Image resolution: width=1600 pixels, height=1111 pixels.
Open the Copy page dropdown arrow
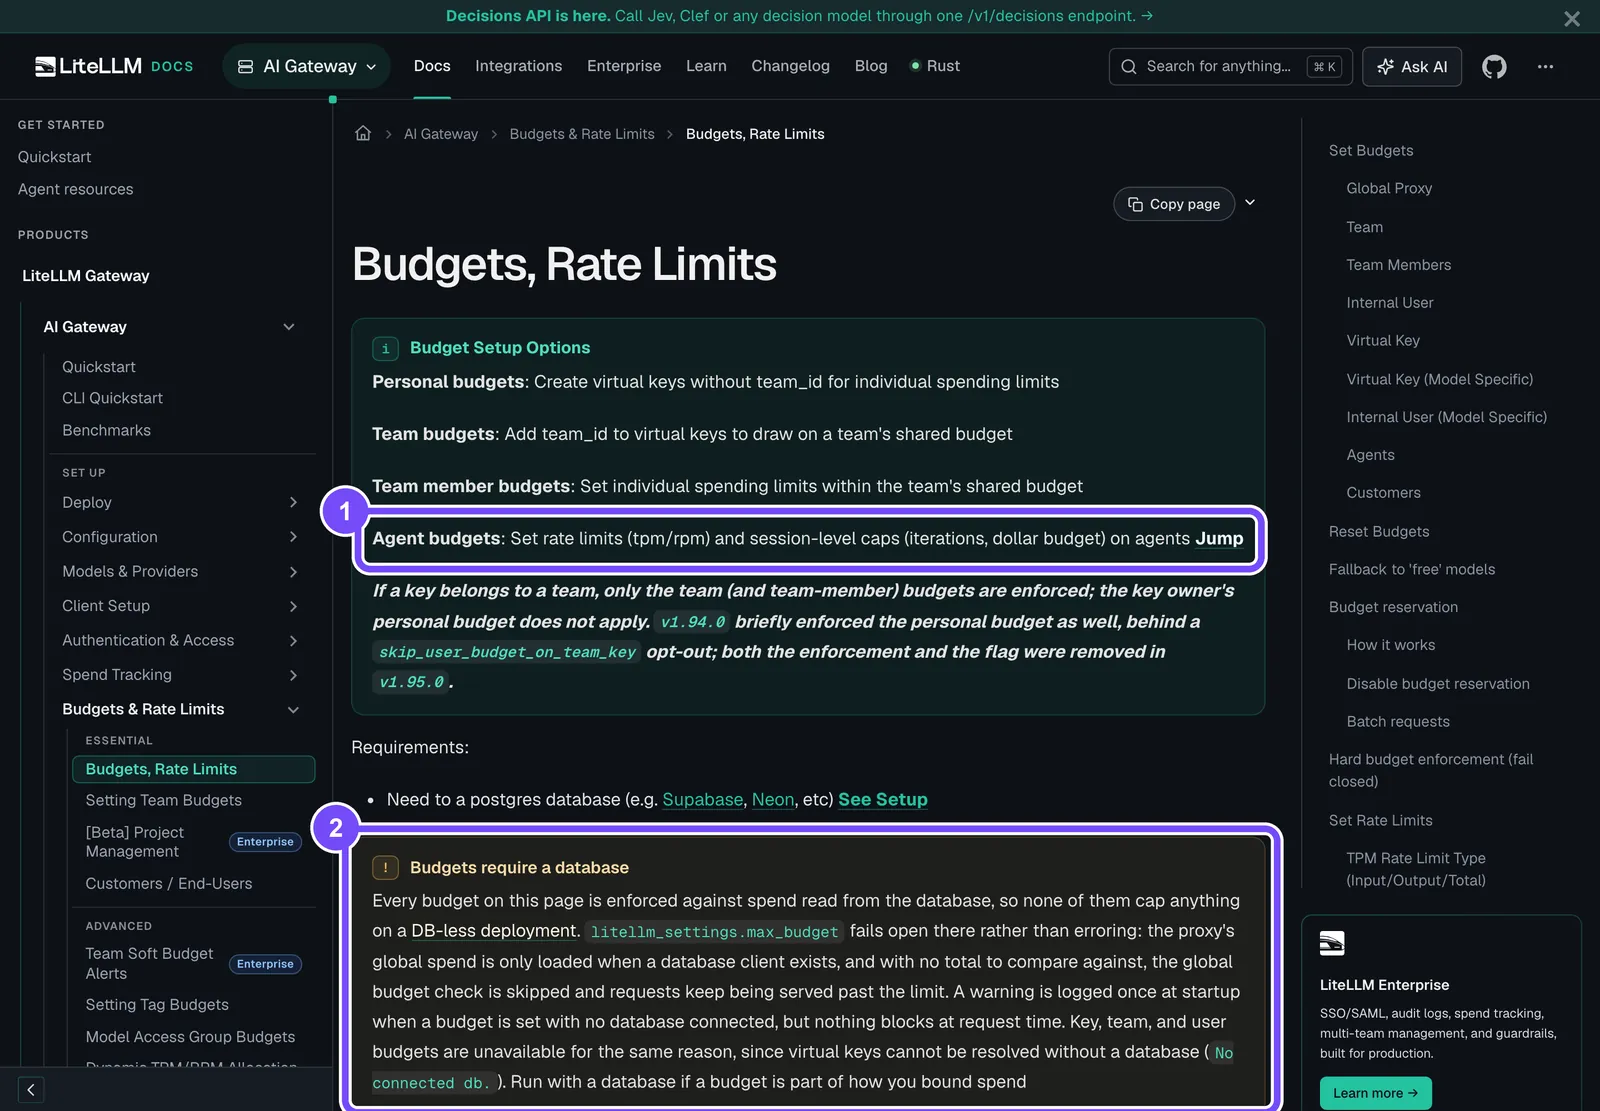click(1250, 203)
